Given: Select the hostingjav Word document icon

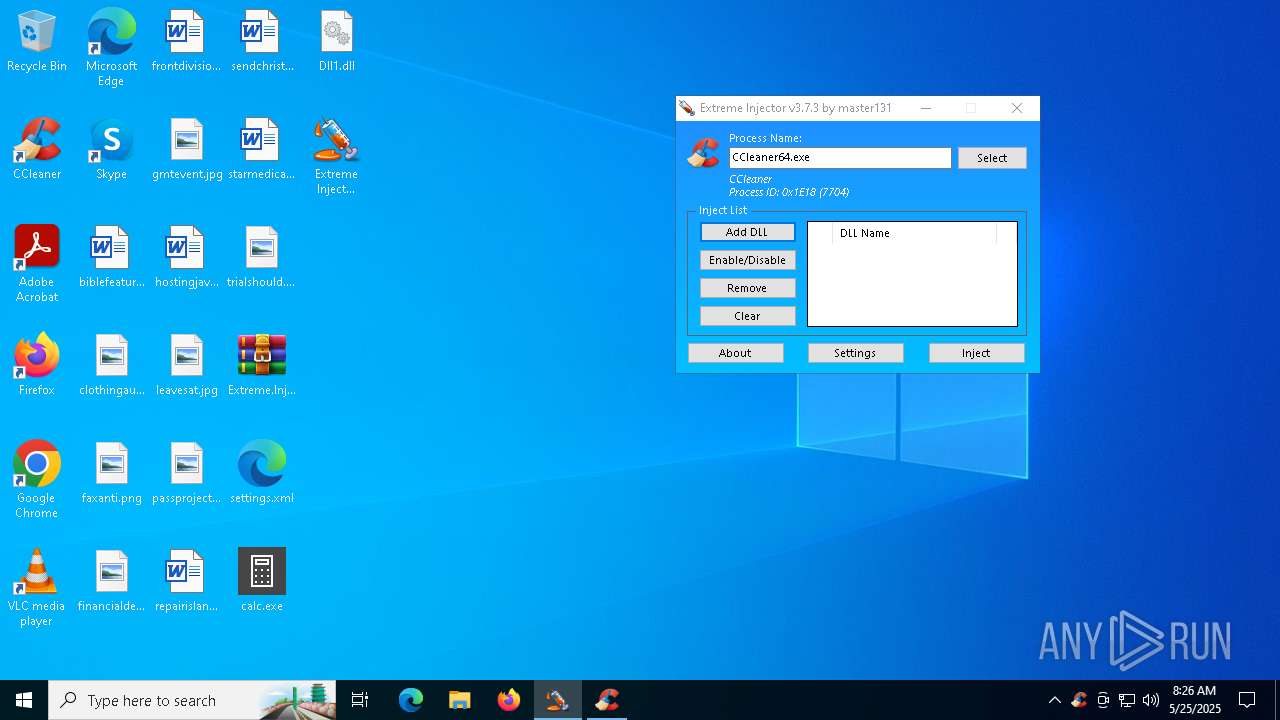Looking at the screenshot, I should pos(187,258).
